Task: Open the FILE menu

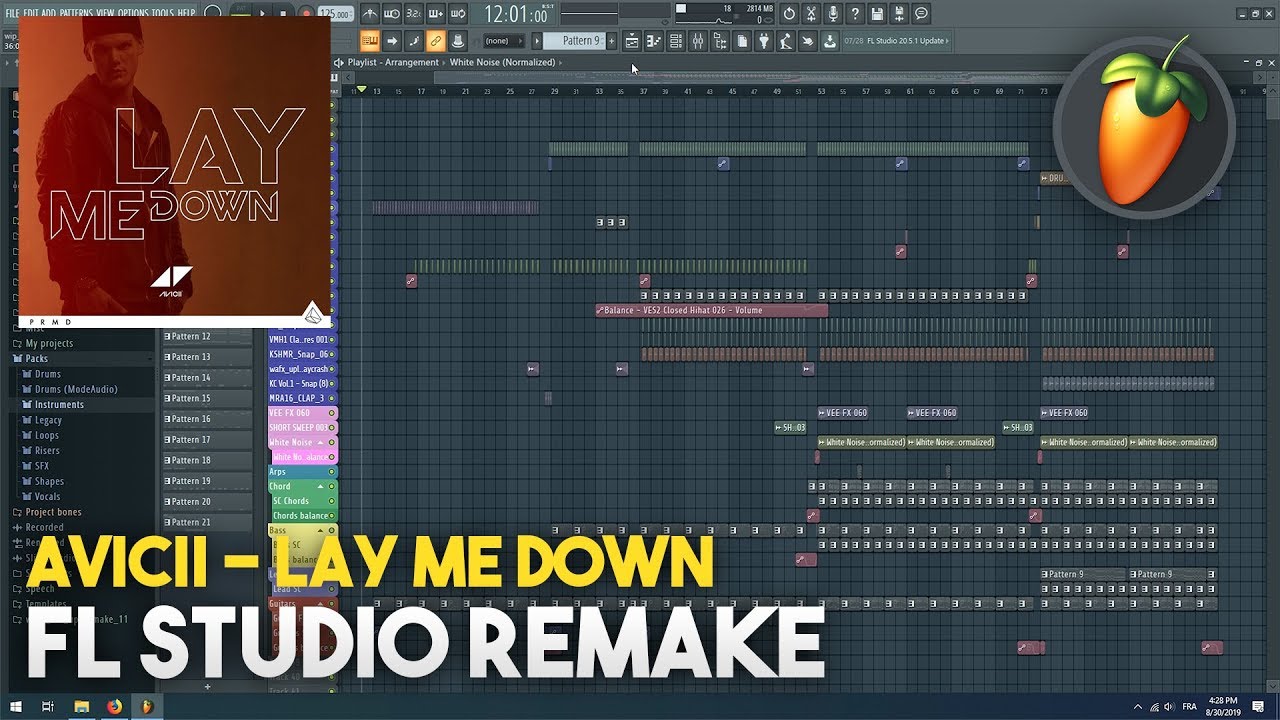Action: click(x=12, y=13)
